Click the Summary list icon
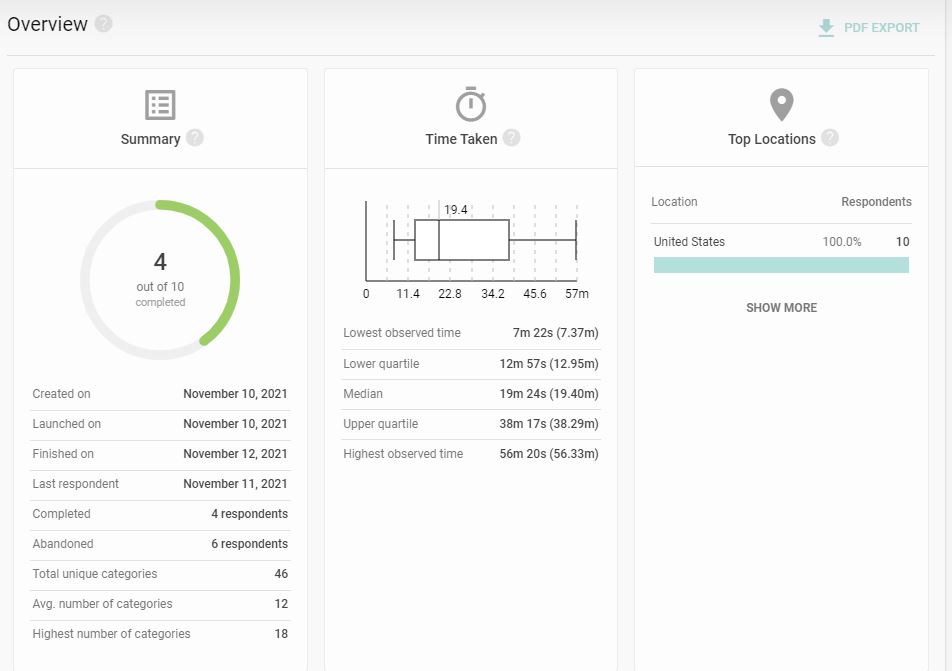 coord(160,105)
